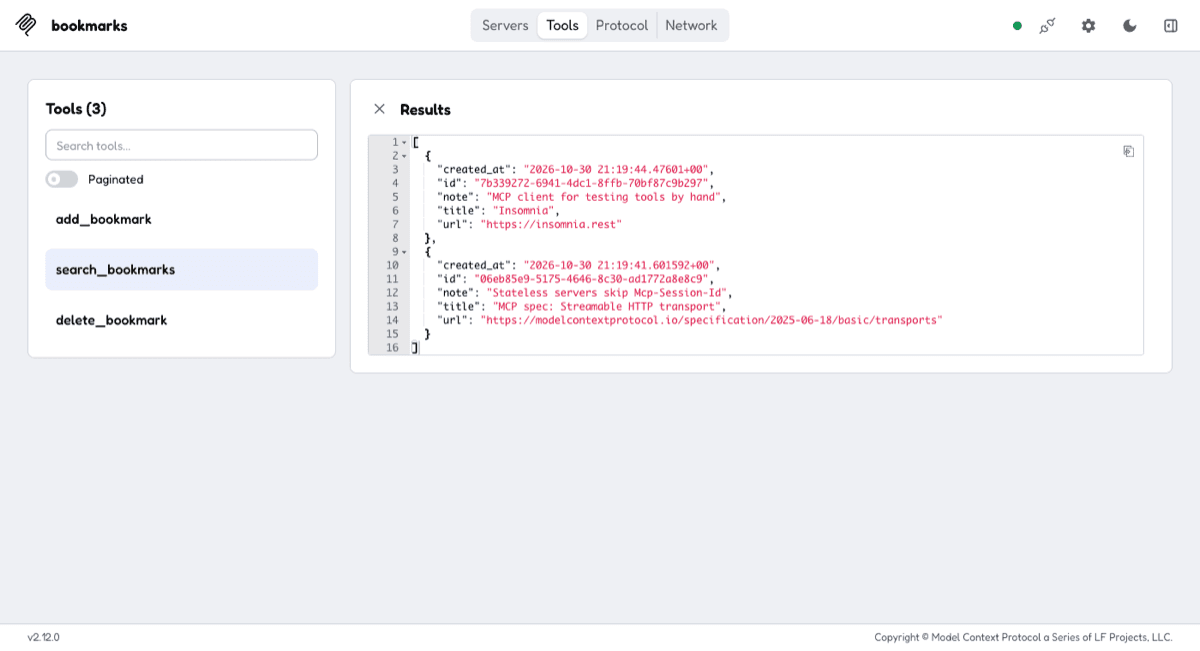Select the search_bookmarks tool
Screen dimensions: 1200x651
click(x=182, y=270)
